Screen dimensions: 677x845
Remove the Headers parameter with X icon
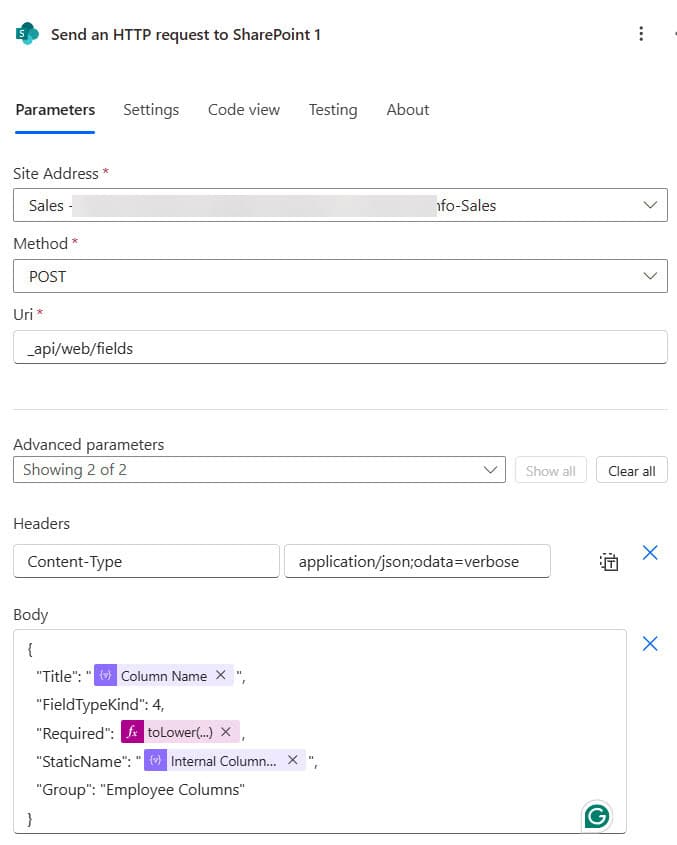click(x=650, y=552)
